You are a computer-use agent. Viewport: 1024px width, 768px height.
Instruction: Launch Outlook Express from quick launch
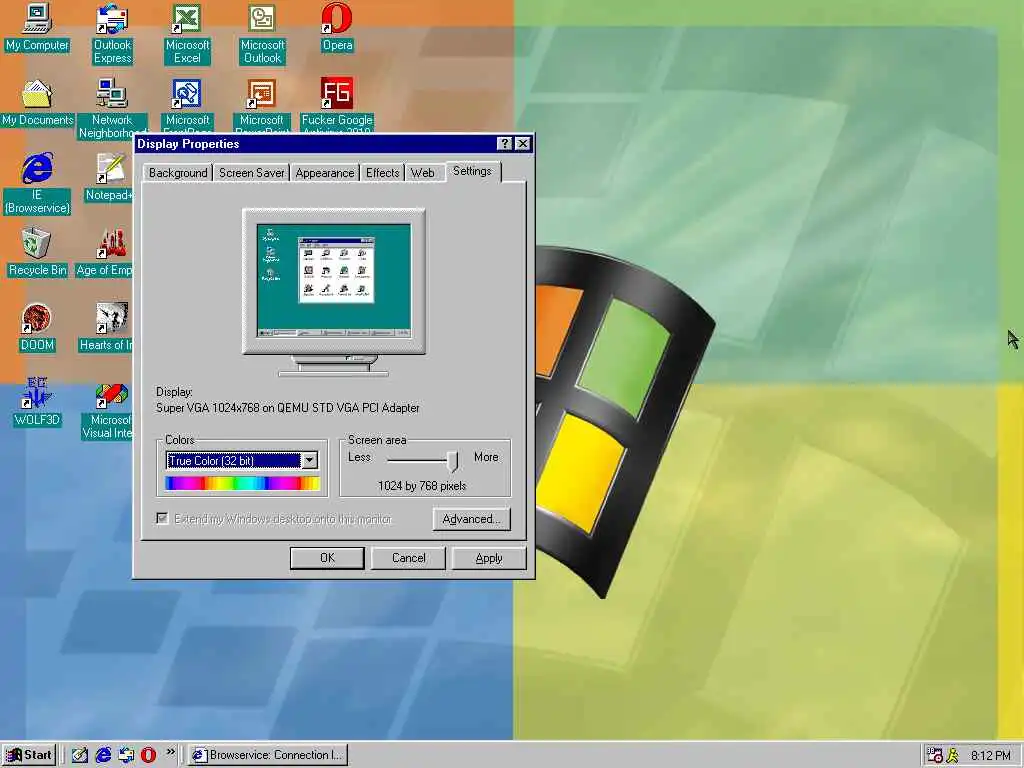click(126, 755)
